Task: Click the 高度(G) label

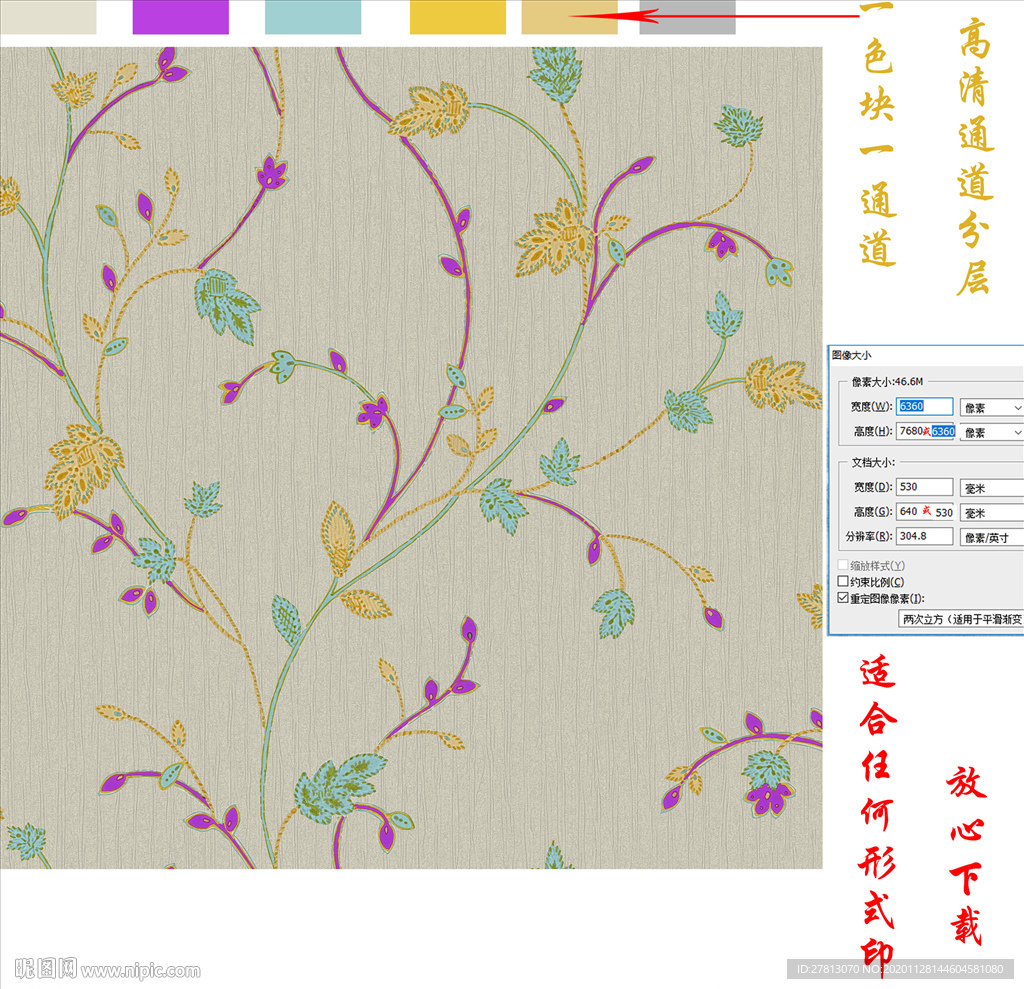Action: pos(873,511)
